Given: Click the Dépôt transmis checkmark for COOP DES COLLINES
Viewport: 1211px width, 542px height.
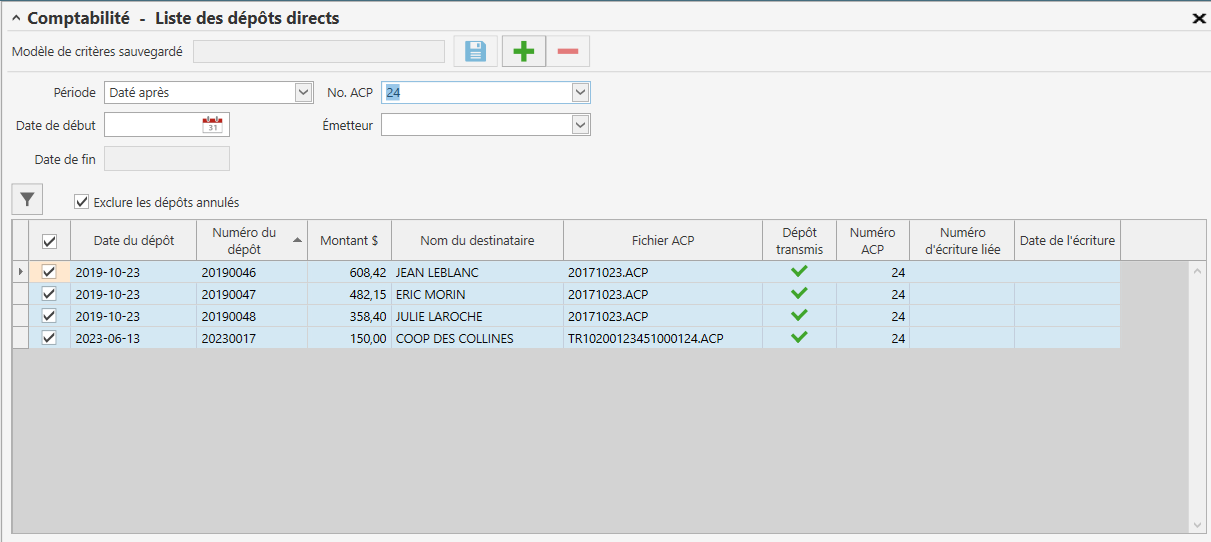Looking at the screenshot, I should (799, 337).
